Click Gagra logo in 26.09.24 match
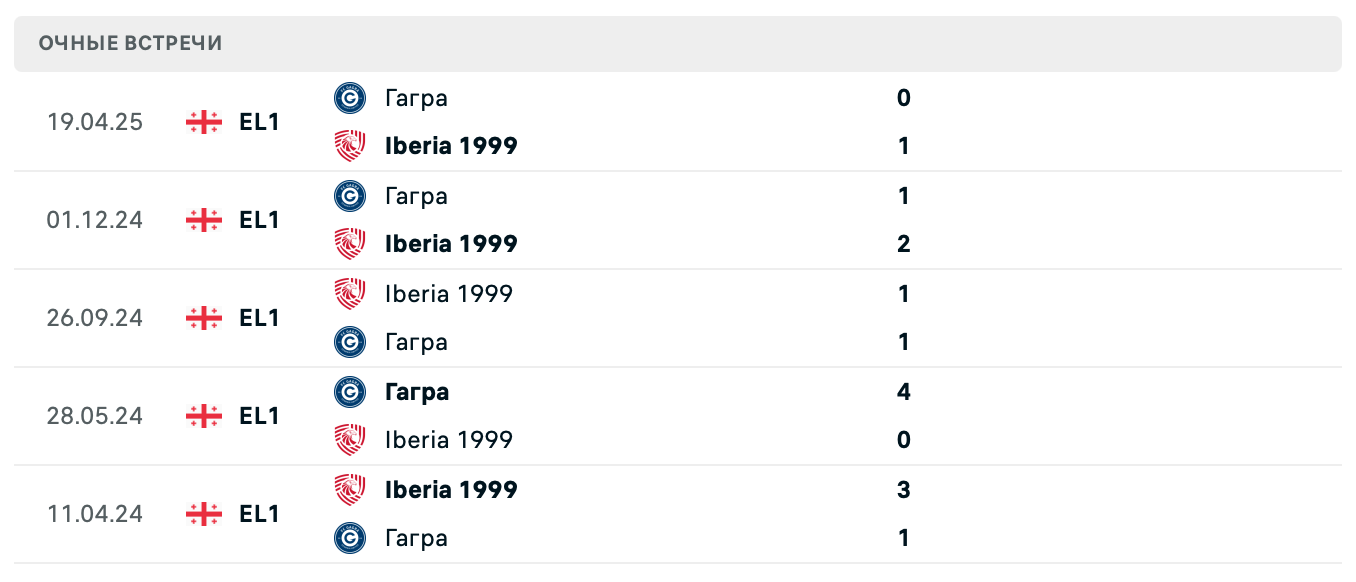 point(350,342)
